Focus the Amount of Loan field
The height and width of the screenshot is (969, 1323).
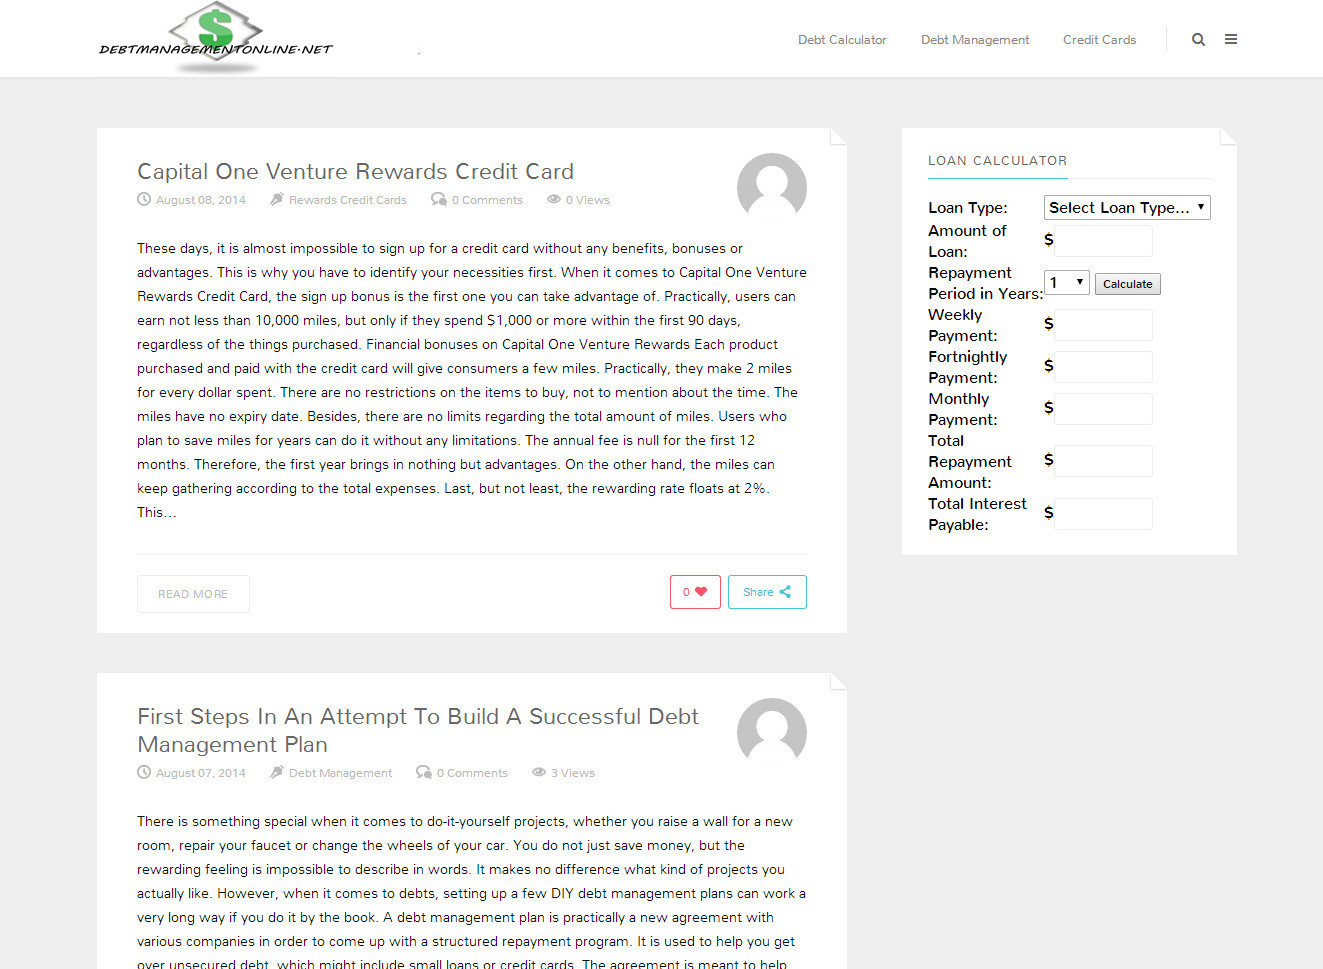tap(1103, 241)
